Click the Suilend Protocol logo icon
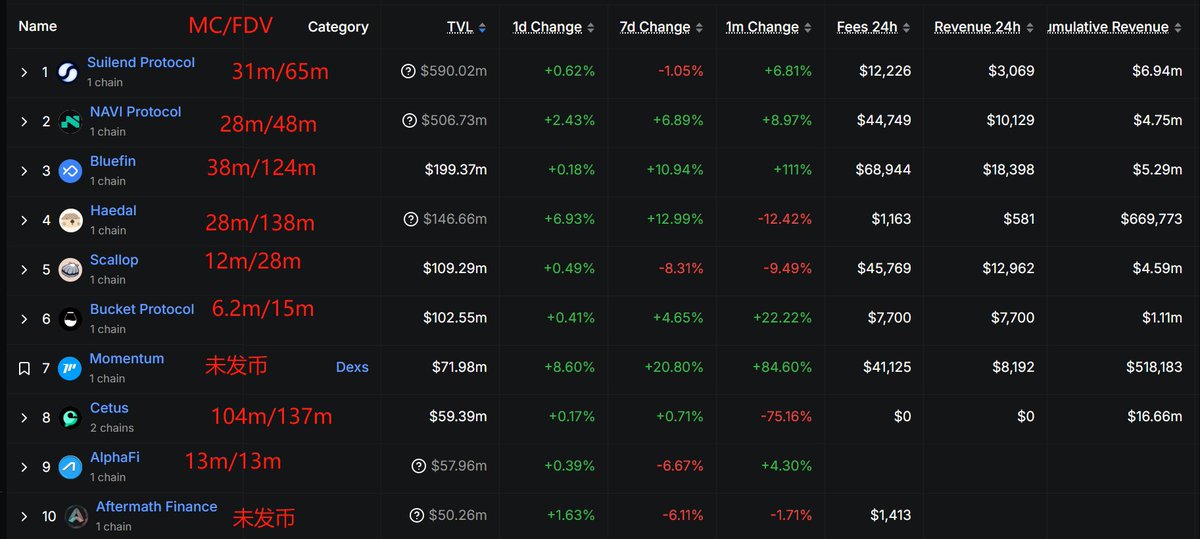The image size is (1200, 539). click(x=70, y=71)
